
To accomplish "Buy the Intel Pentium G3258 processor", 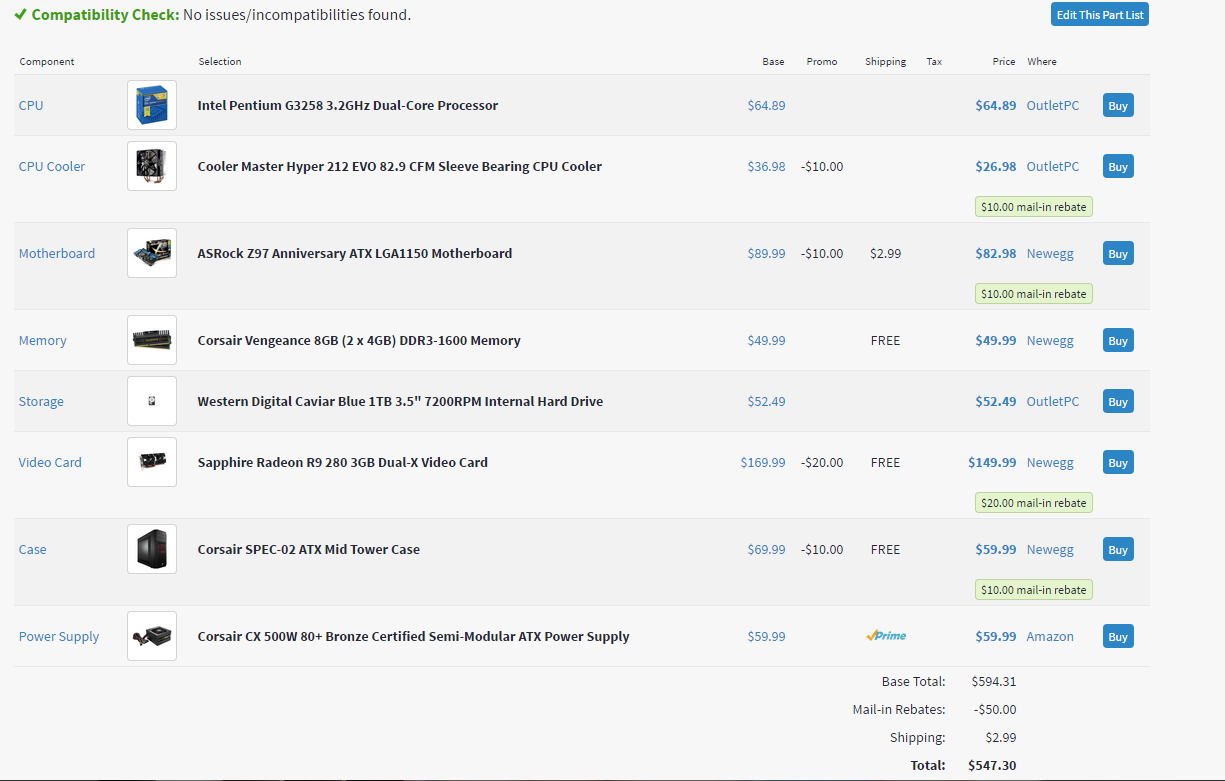I will pos(1118,105).
